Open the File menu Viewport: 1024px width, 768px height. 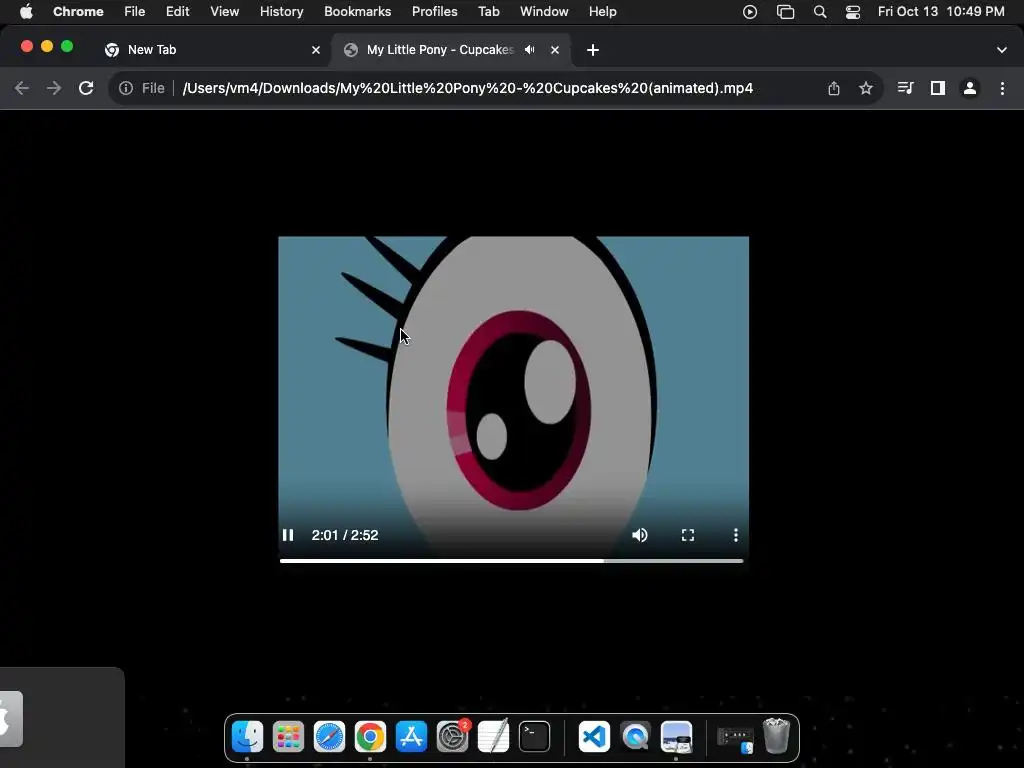(x=135, y=12)
